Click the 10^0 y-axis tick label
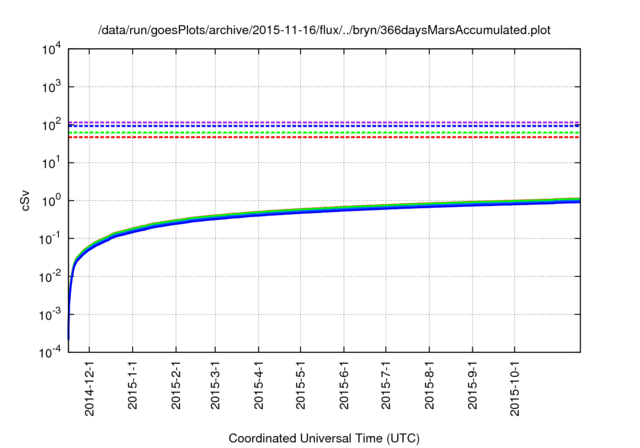640x448 pixels. pos(51,201)
